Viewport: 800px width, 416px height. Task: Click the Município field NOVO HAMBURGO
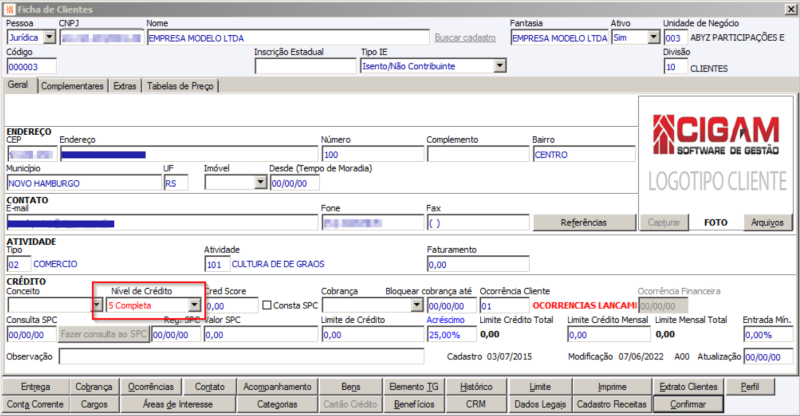tap(84, 183)
